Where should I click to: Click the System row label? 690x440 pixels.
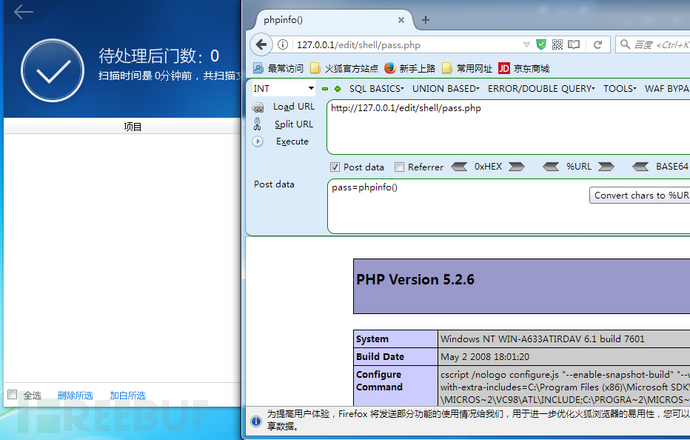coord(372,339)
